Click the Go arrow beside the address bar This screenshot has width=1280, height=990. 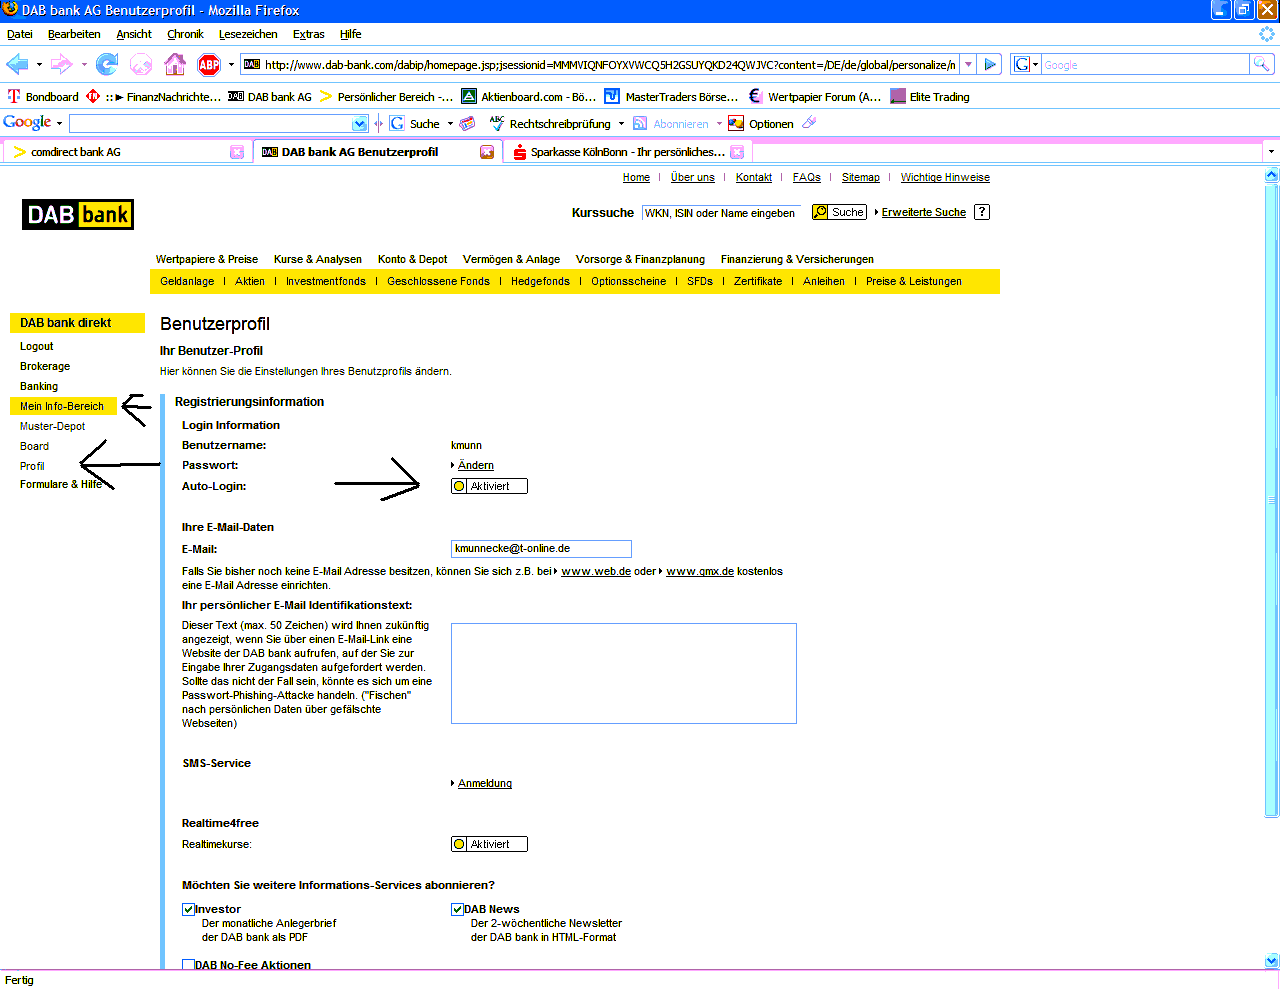pyautogui.click(x=990, y=65)
